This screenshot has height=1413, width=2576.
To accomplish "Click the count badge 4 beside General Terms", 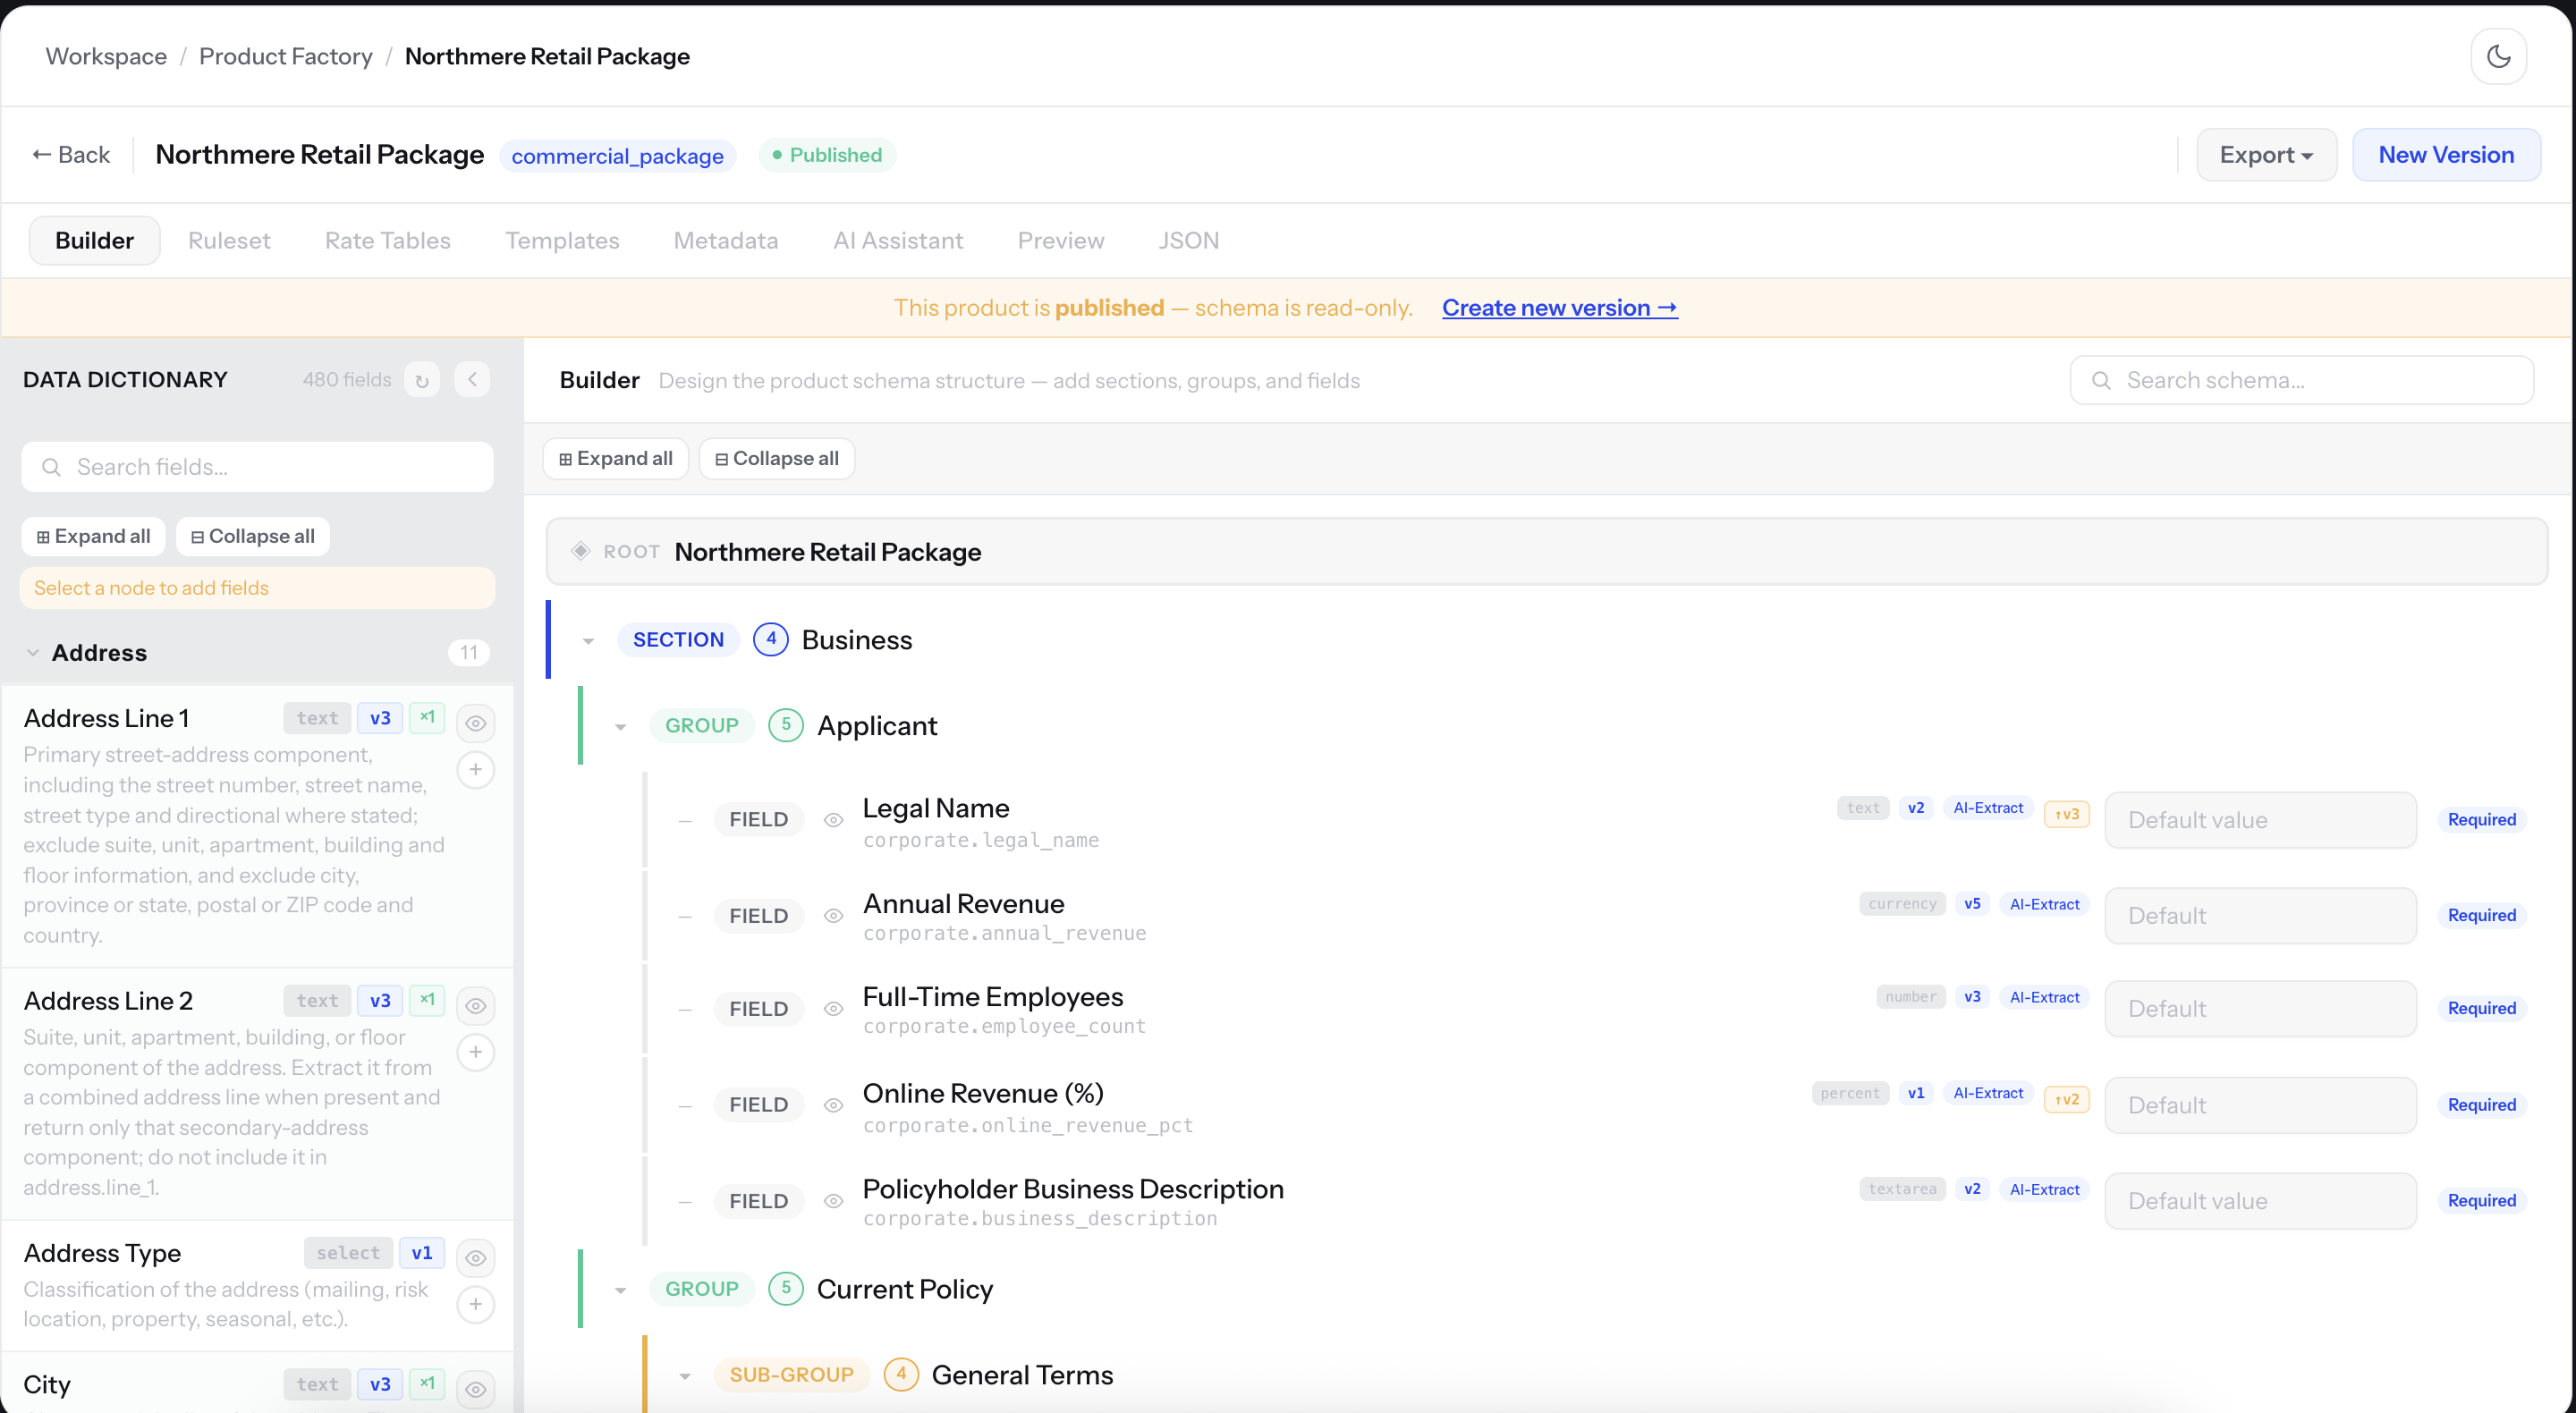I will (x=901, y=1374).
